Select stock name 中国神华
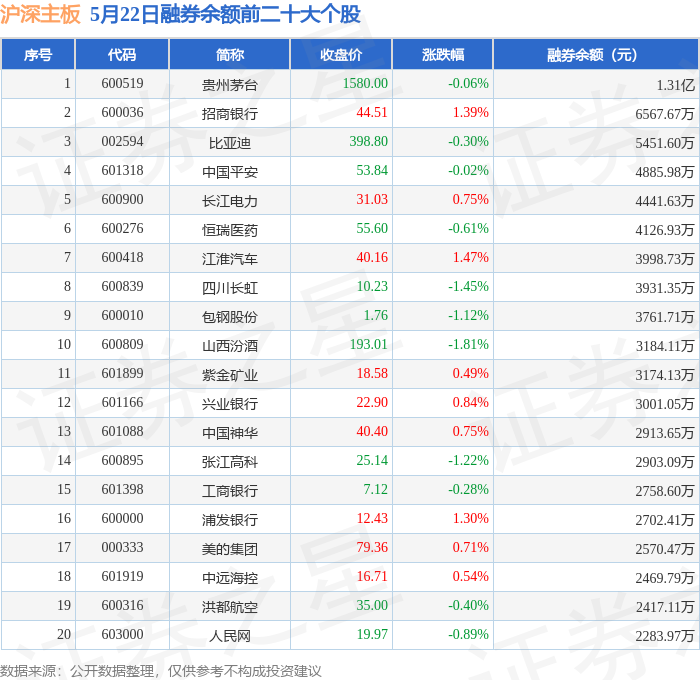The width and height of the screenshot is (700, 680). pyautogui.click(x=229, y=433)
